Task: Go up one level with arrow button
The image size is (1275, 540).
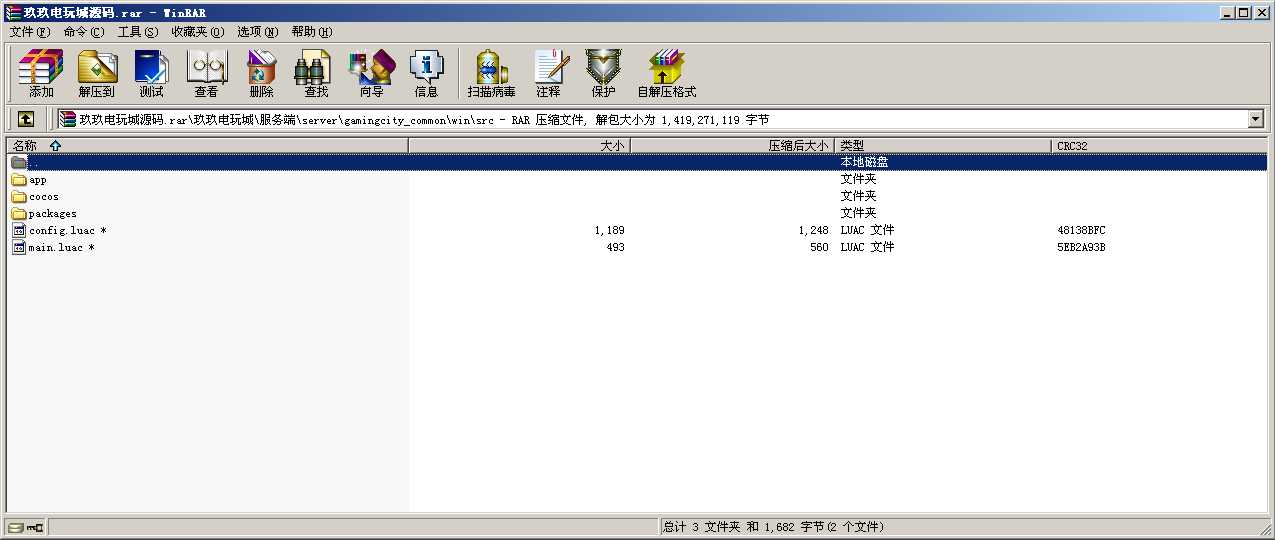Action: point(26,119)
